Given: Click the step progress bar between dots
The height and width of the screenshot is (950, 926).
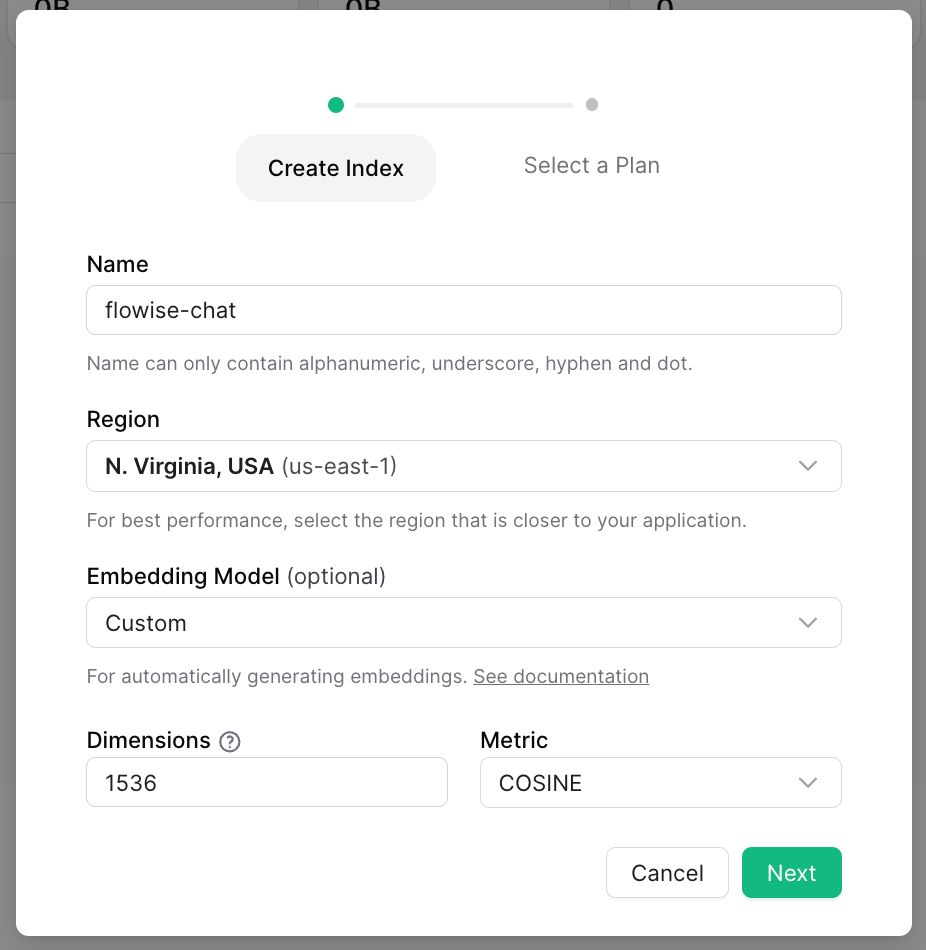Looking at the screenshot, I should (464, 105).
